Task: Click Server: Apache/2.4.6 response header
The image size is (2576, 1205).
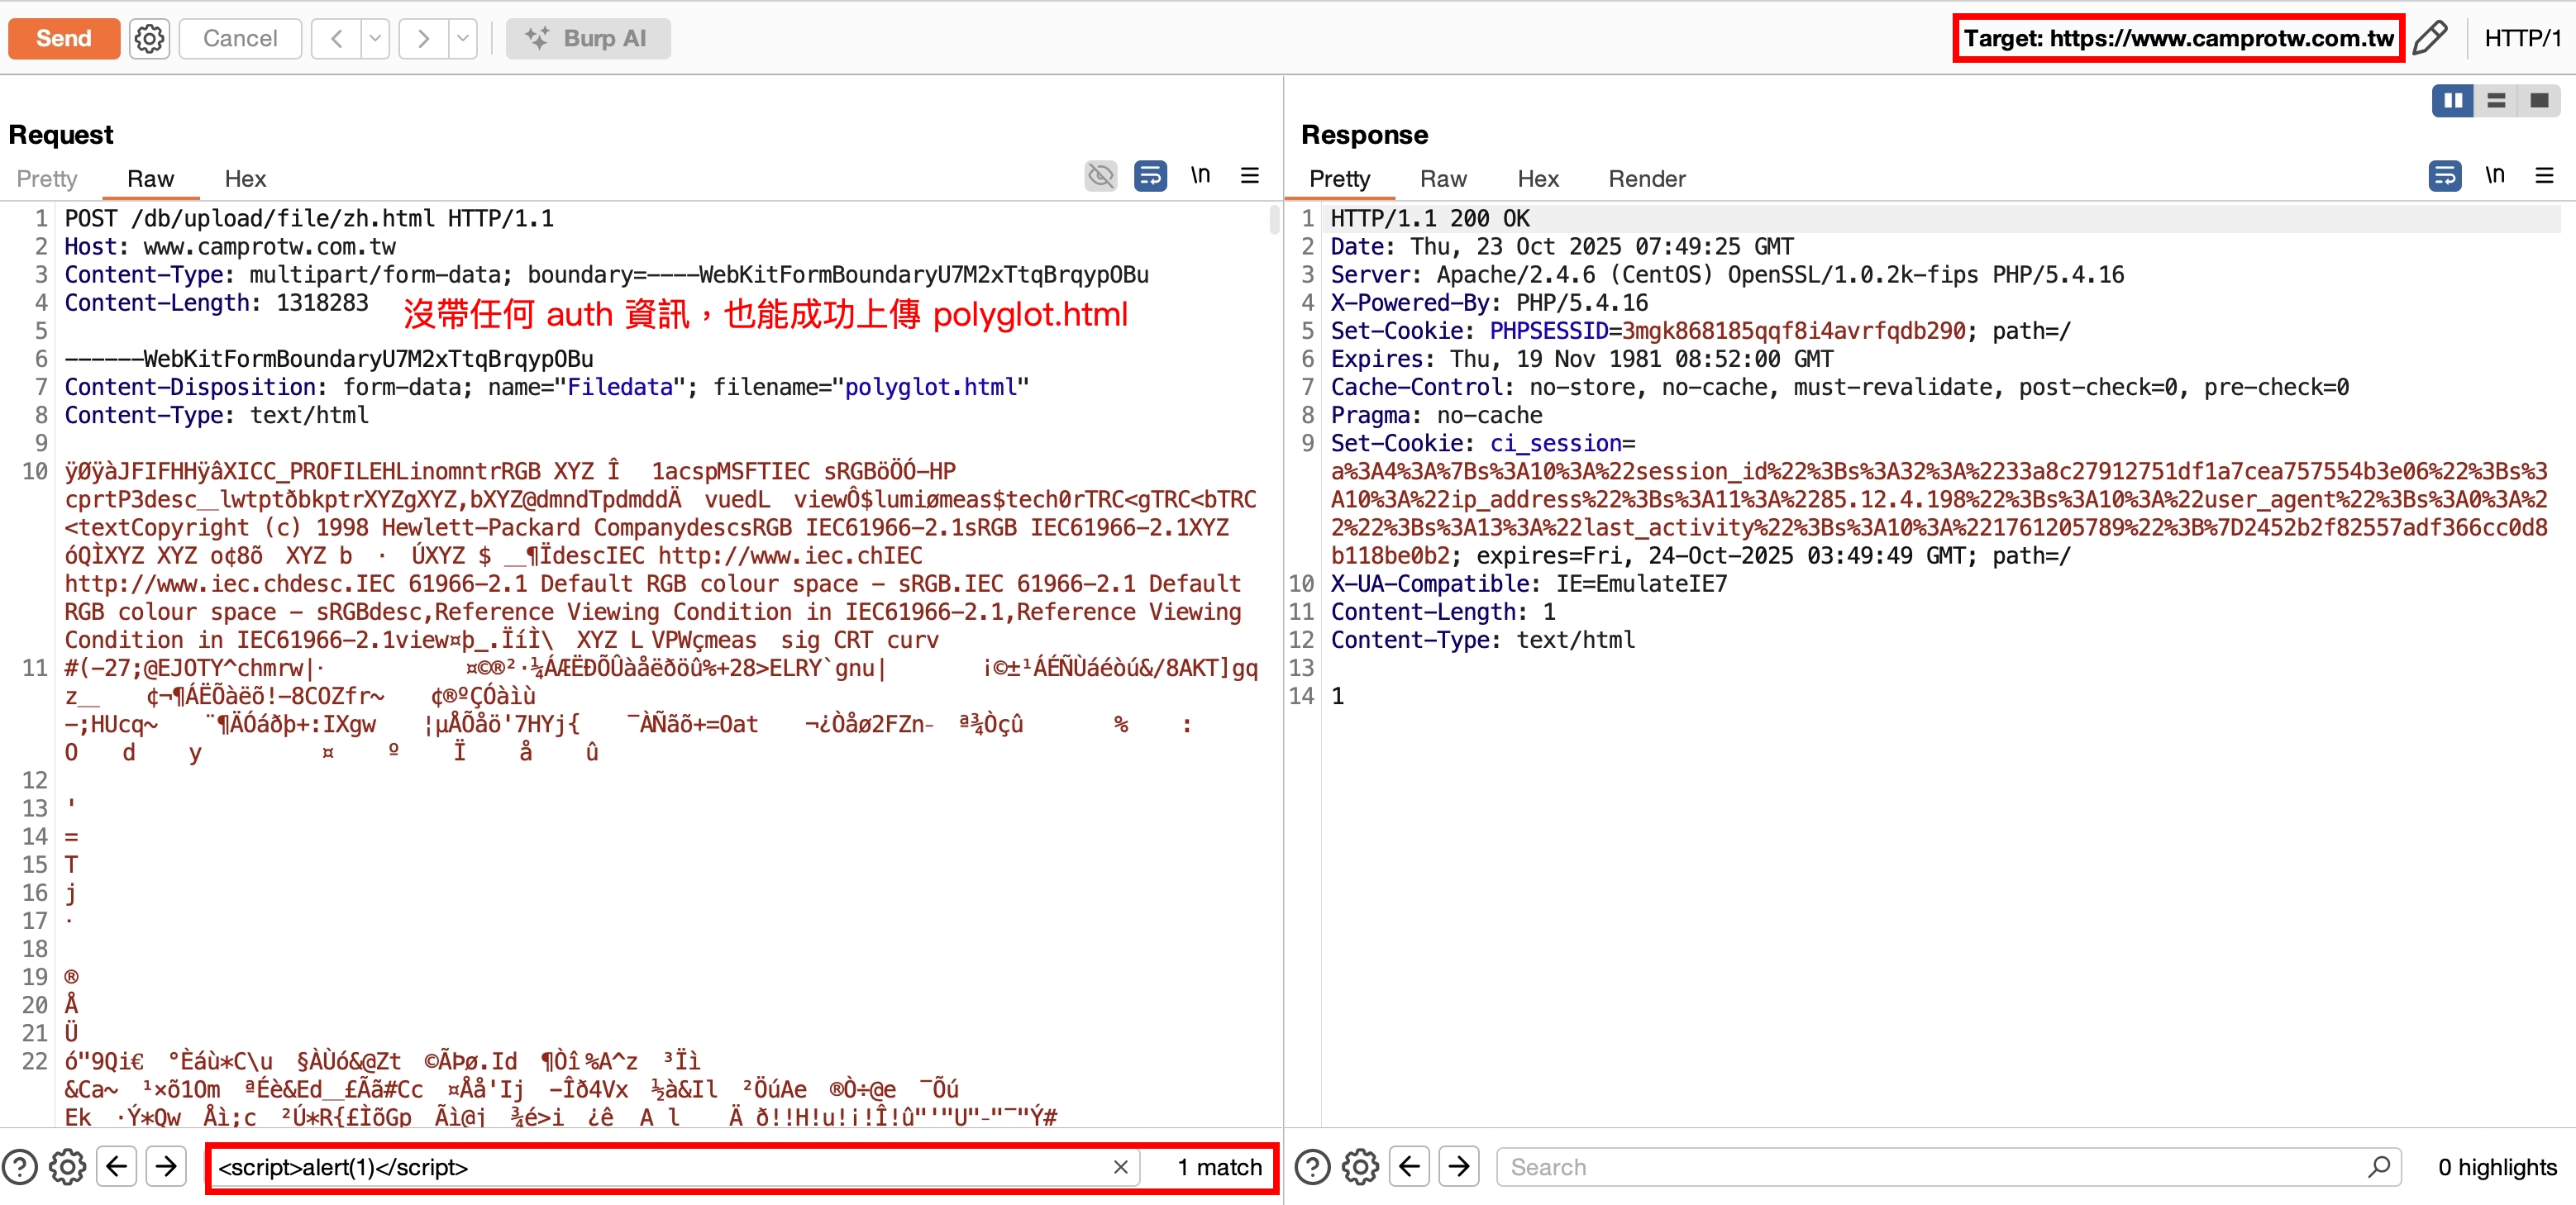Action: pos(1727,274)
